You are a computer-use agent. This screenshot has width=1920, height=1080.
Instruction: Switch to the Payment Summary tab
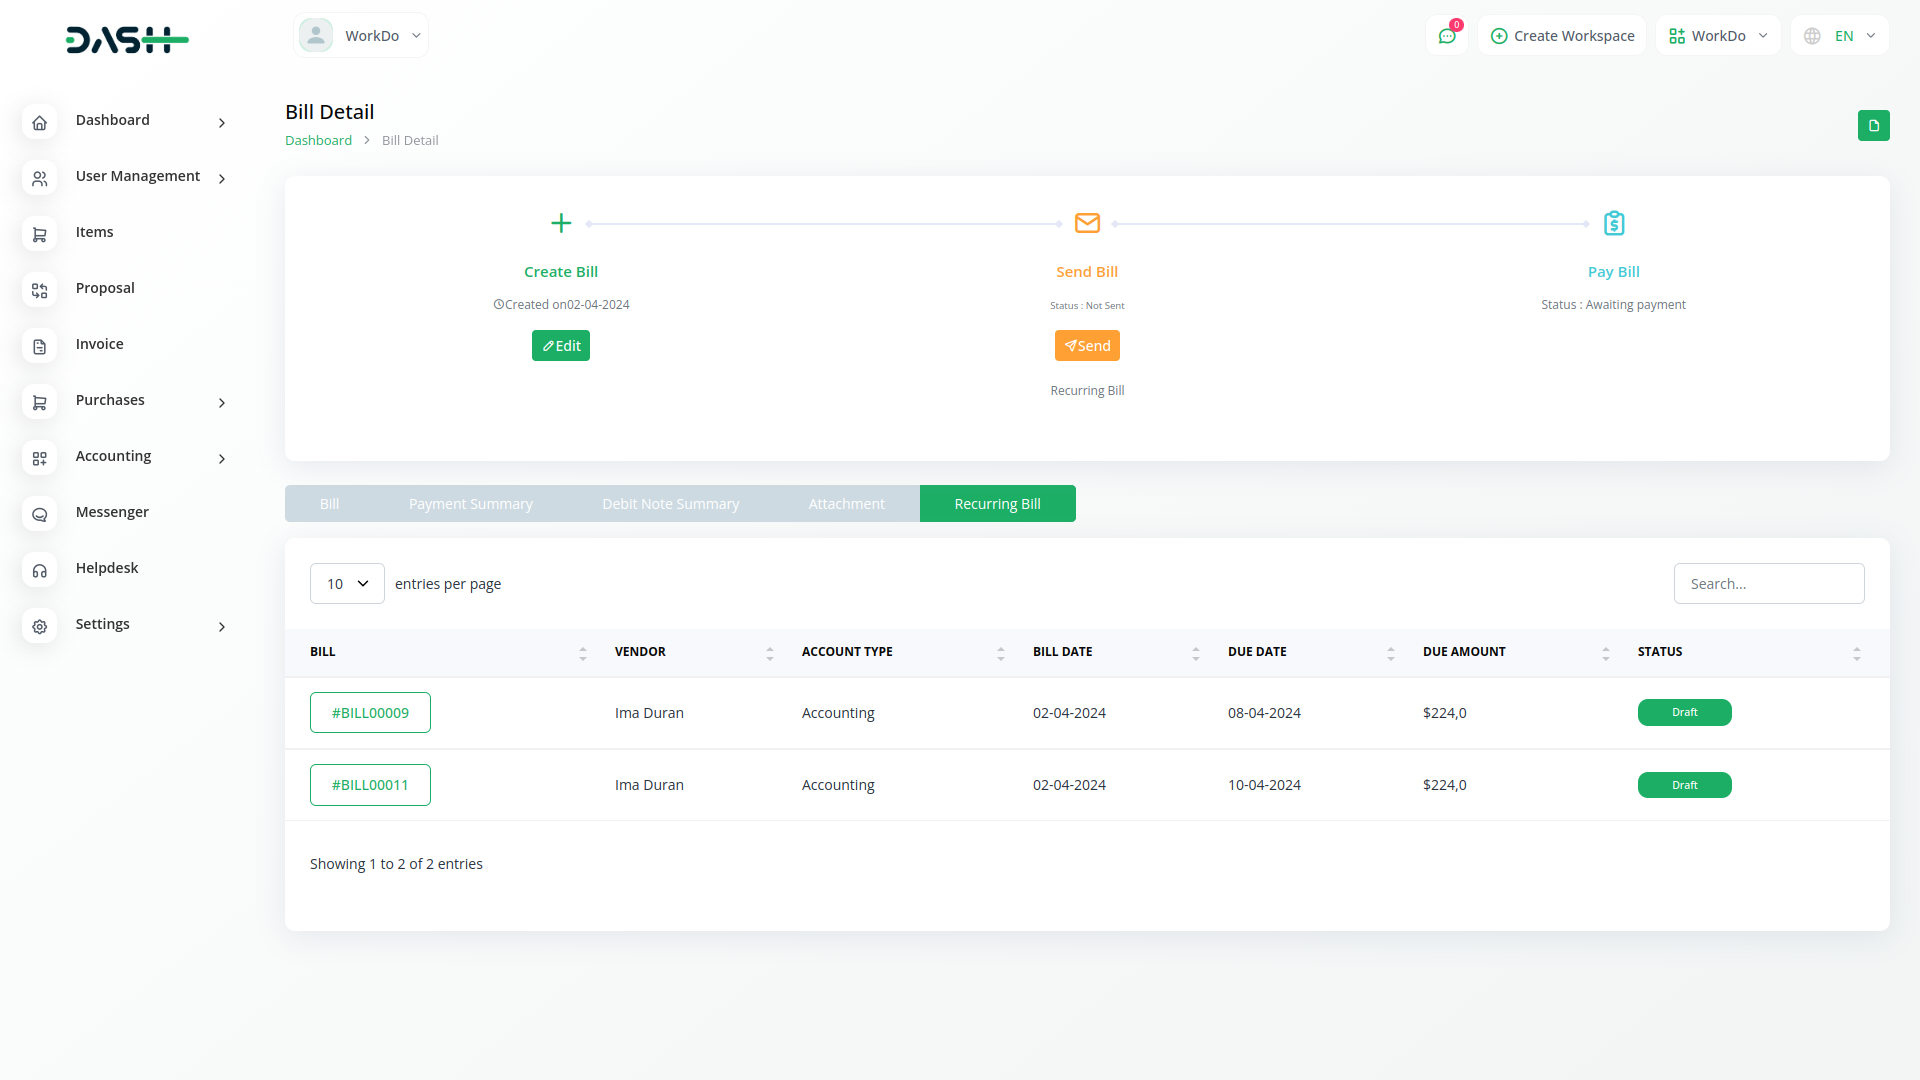pos(470,504)
